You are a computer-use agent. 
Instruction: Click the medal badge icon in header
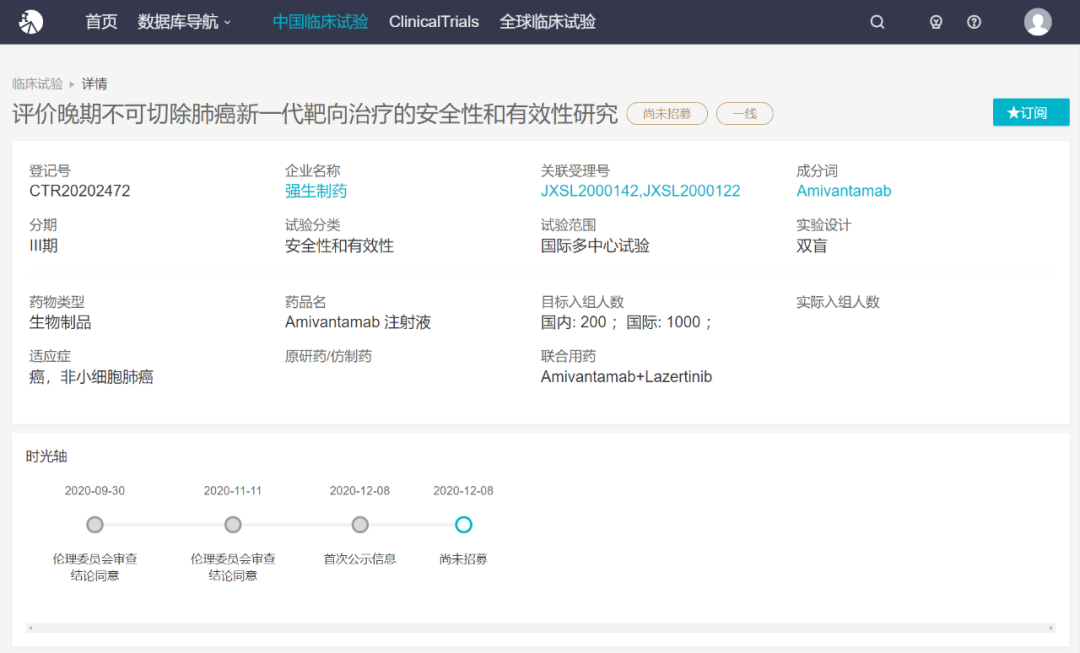(x=935, y=22)
